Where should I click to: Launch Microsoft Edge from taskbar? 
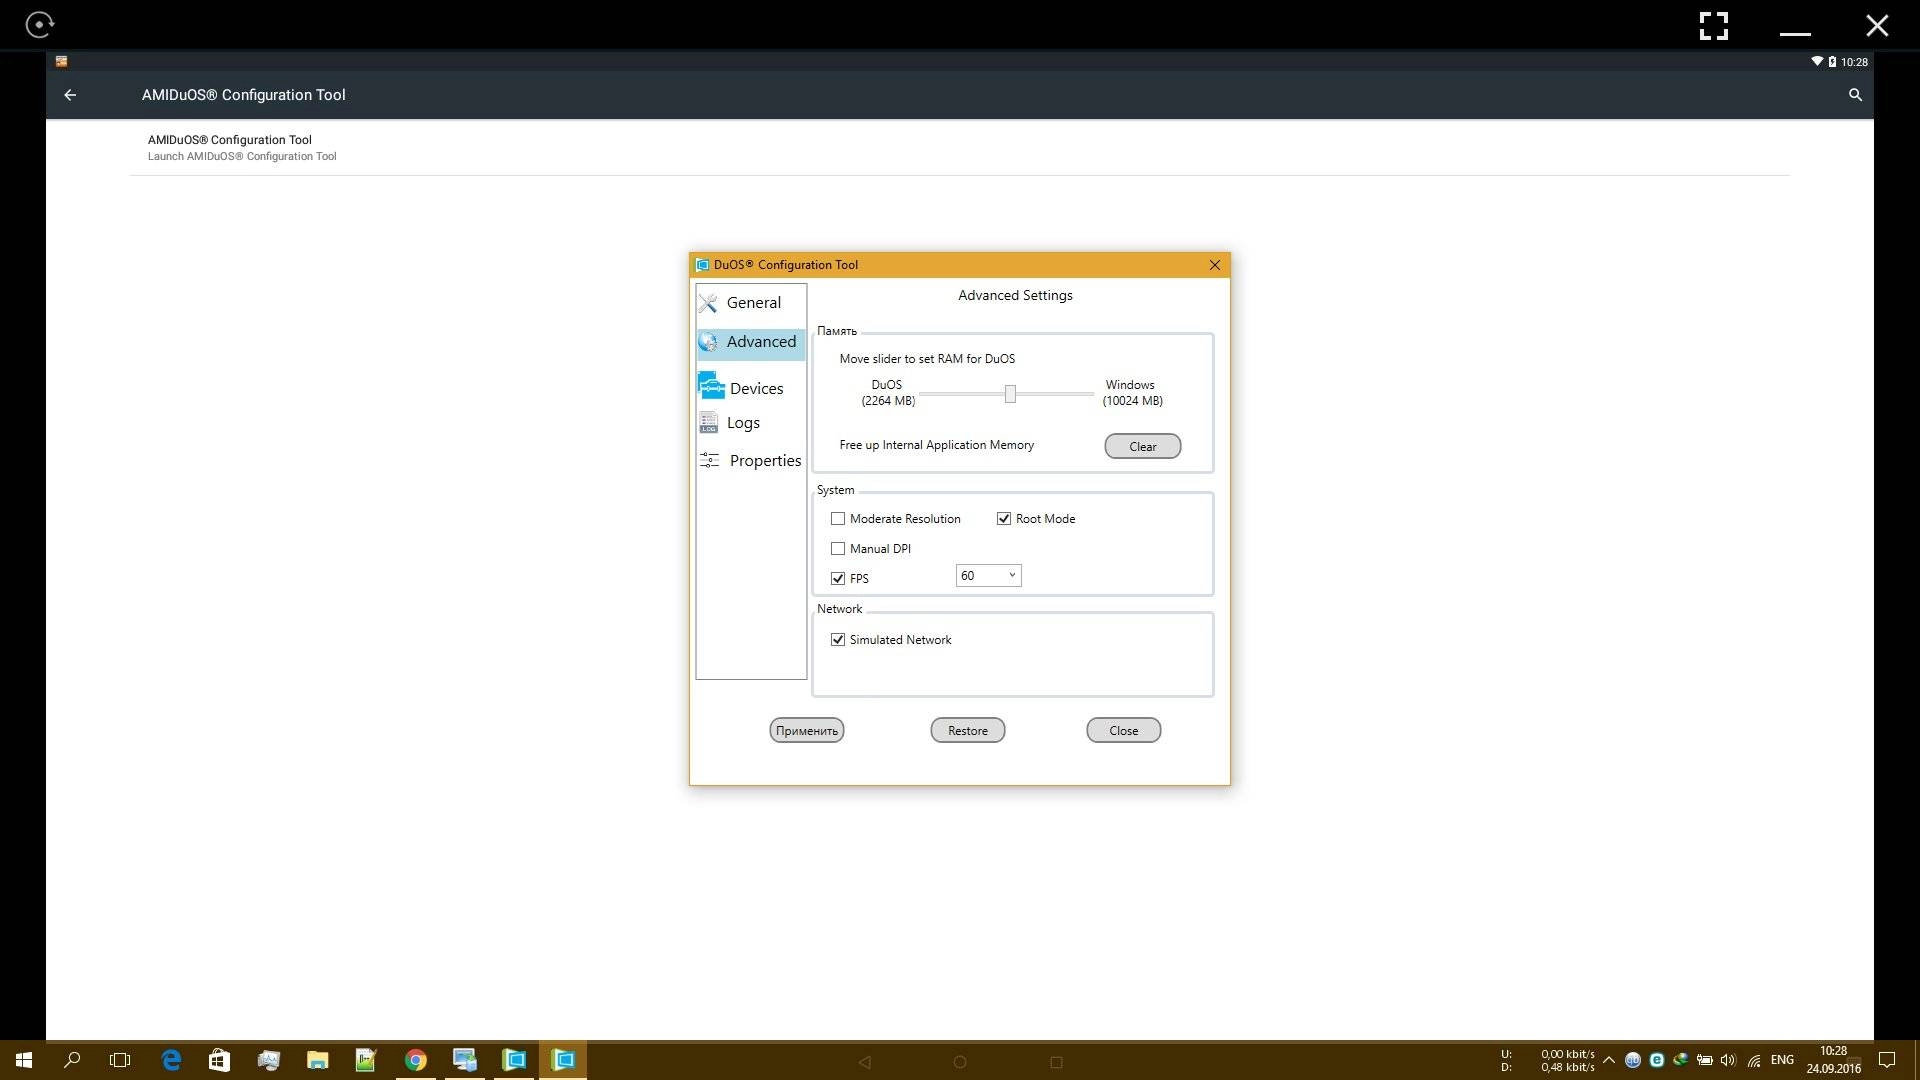(x=171, y=1060)
